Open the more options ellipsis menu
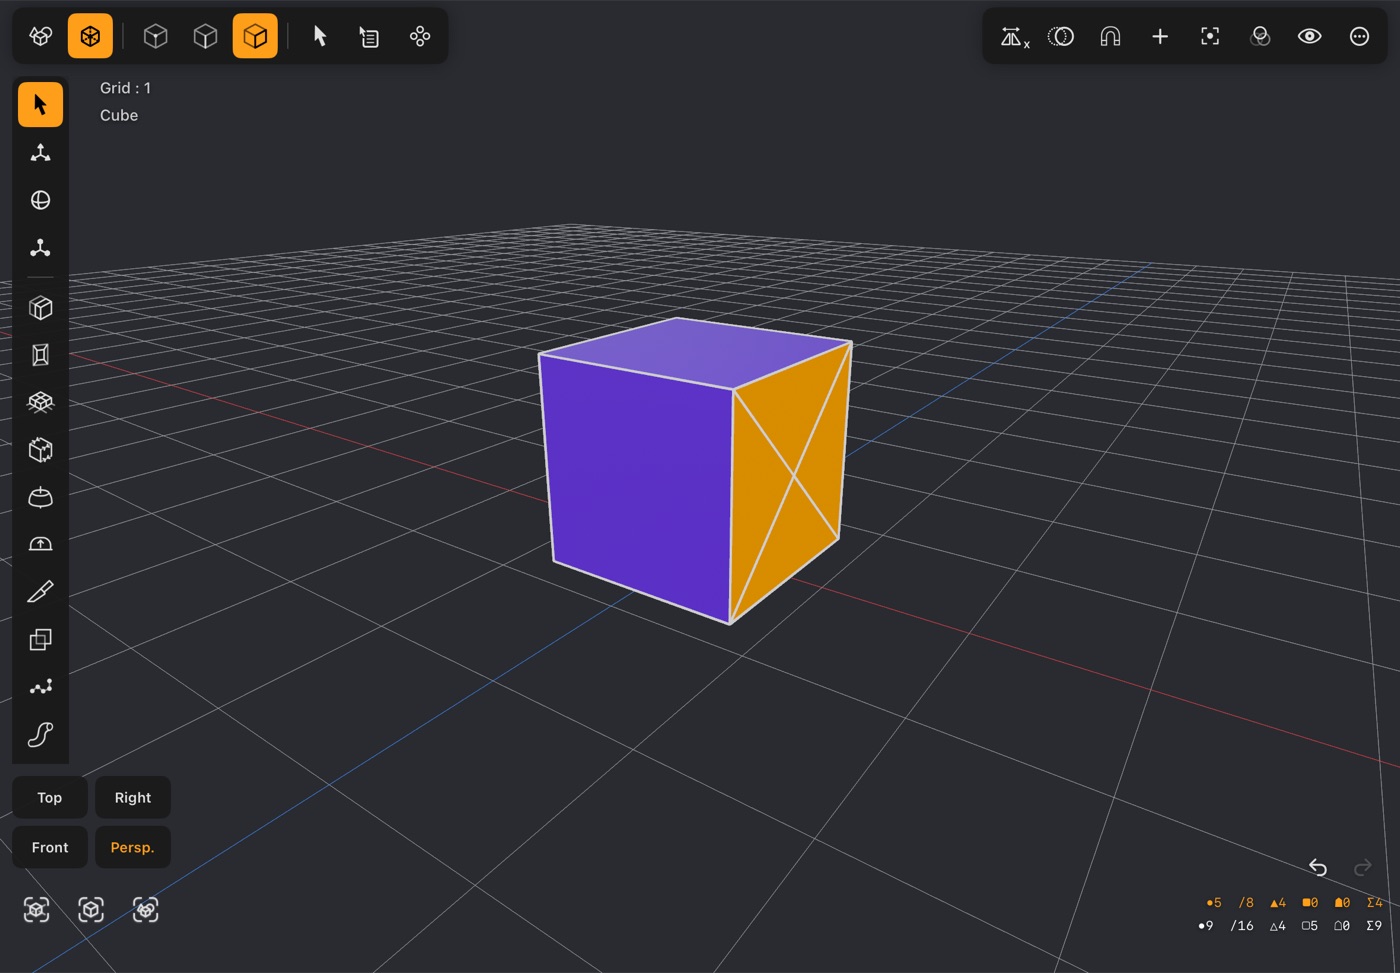 [x=1359, y=36]
